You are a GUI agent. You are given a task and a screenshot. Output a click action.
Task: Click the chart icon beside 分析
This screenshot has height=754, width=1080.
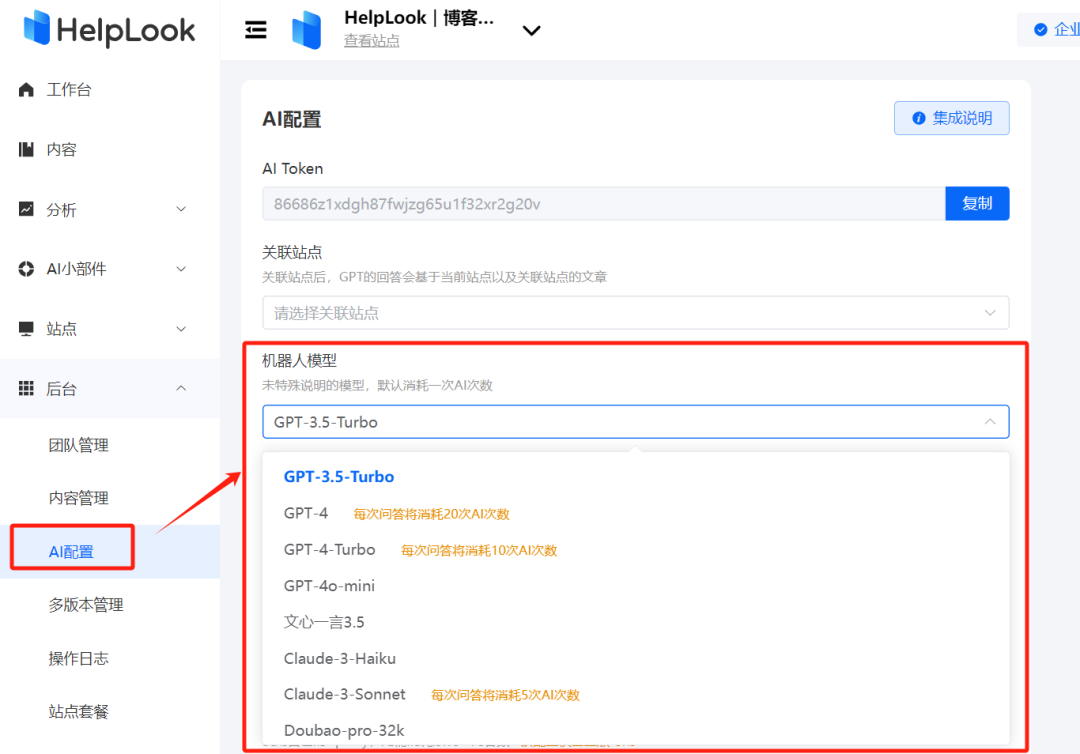click(x=26, y=209)
